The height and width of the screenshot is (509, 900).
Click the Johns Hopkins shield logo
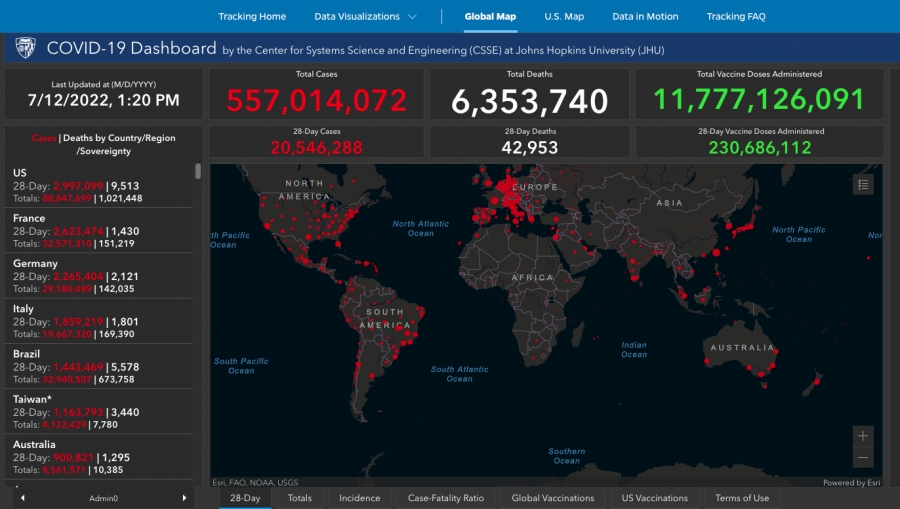(25, 48)
